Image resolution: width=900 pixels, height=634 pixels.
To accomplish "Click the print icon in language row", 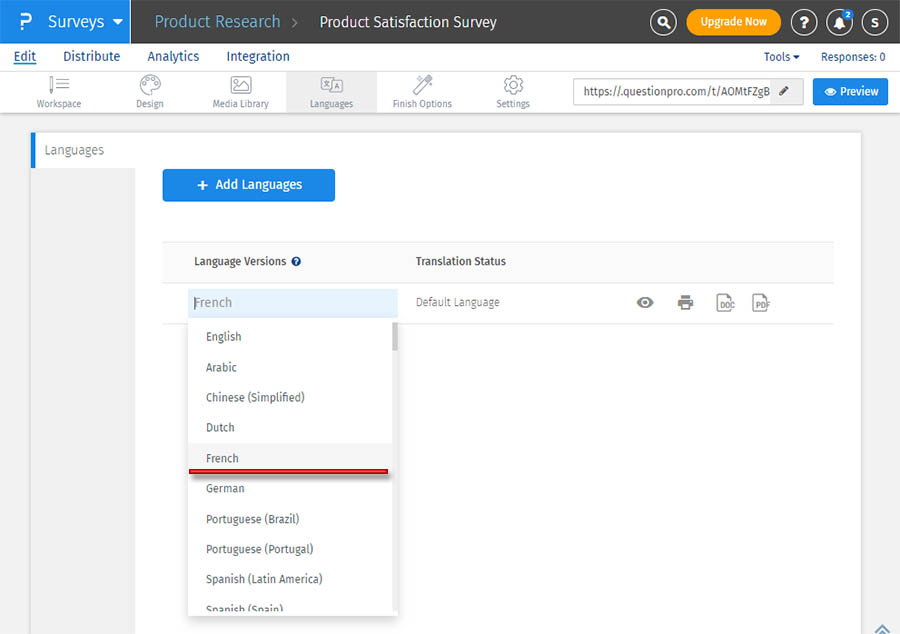I will [x=685, y=302].
